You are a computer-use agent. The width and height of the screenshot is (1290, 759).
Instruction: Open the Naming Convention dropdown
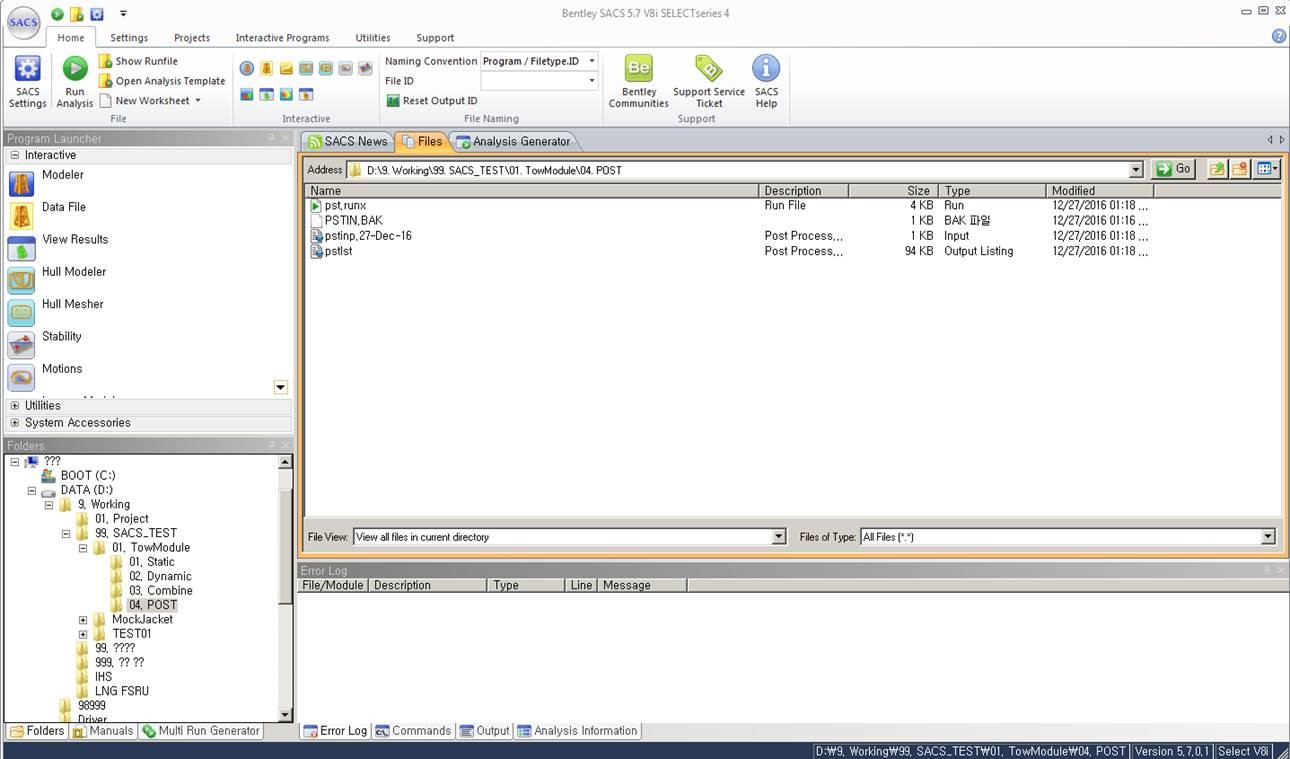(x=591, y=61)
